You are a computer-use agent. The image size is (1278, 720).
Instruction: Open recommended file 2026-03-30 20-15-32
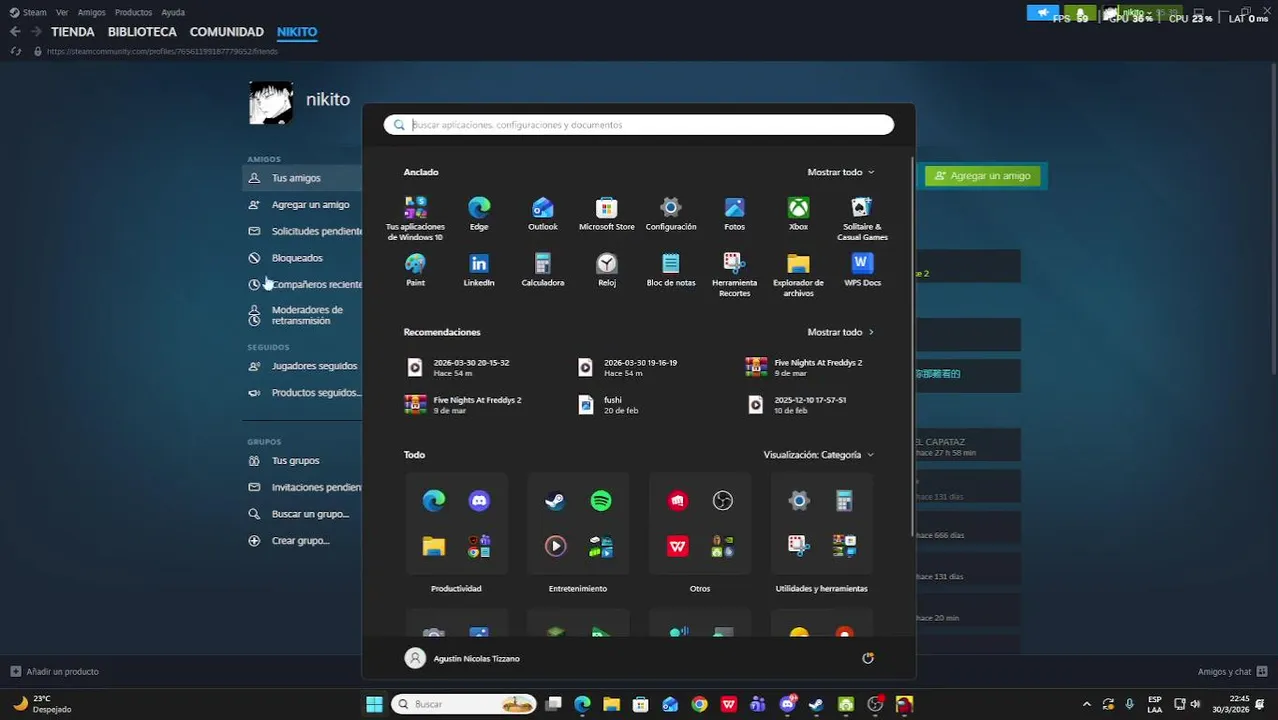pyautogui.click(x=458, y=368)
